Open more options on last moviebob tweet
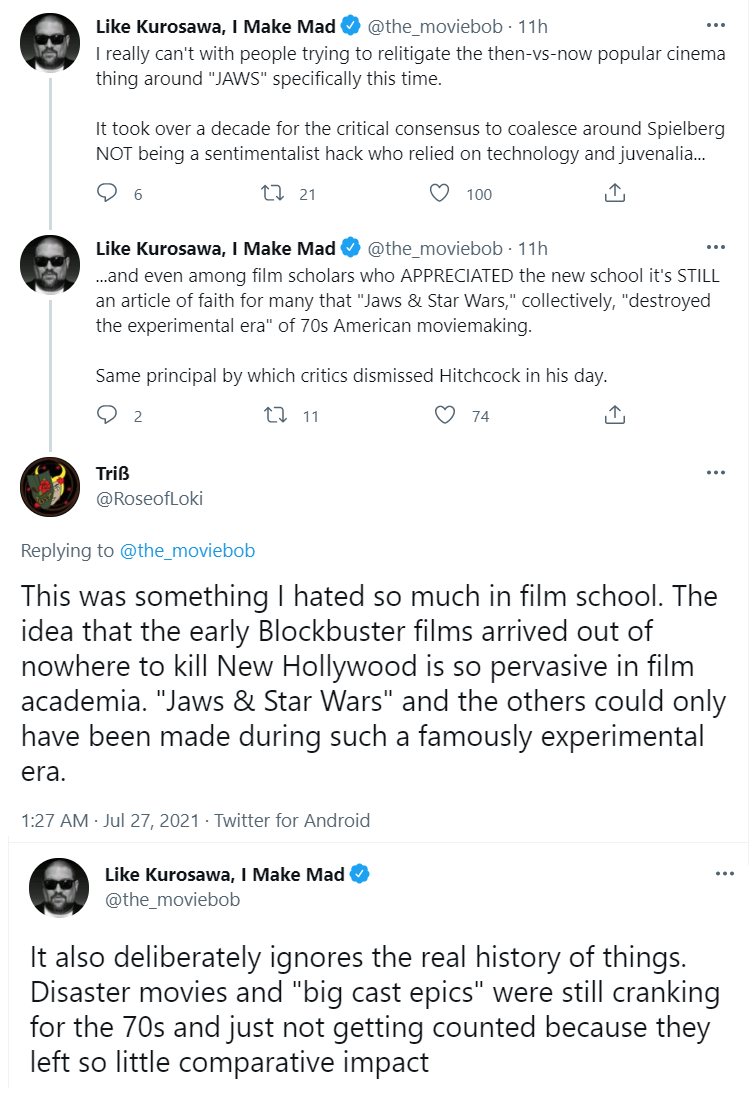 725,874
